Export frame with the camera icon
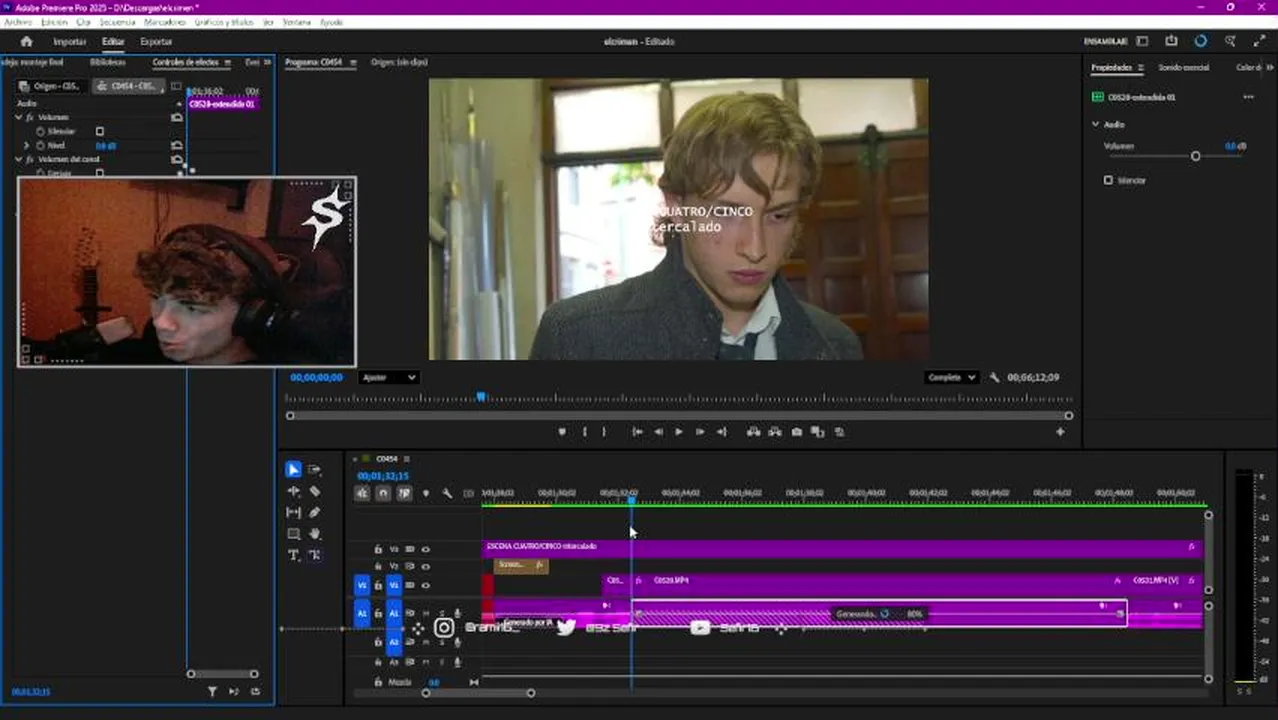 (796, 432)
